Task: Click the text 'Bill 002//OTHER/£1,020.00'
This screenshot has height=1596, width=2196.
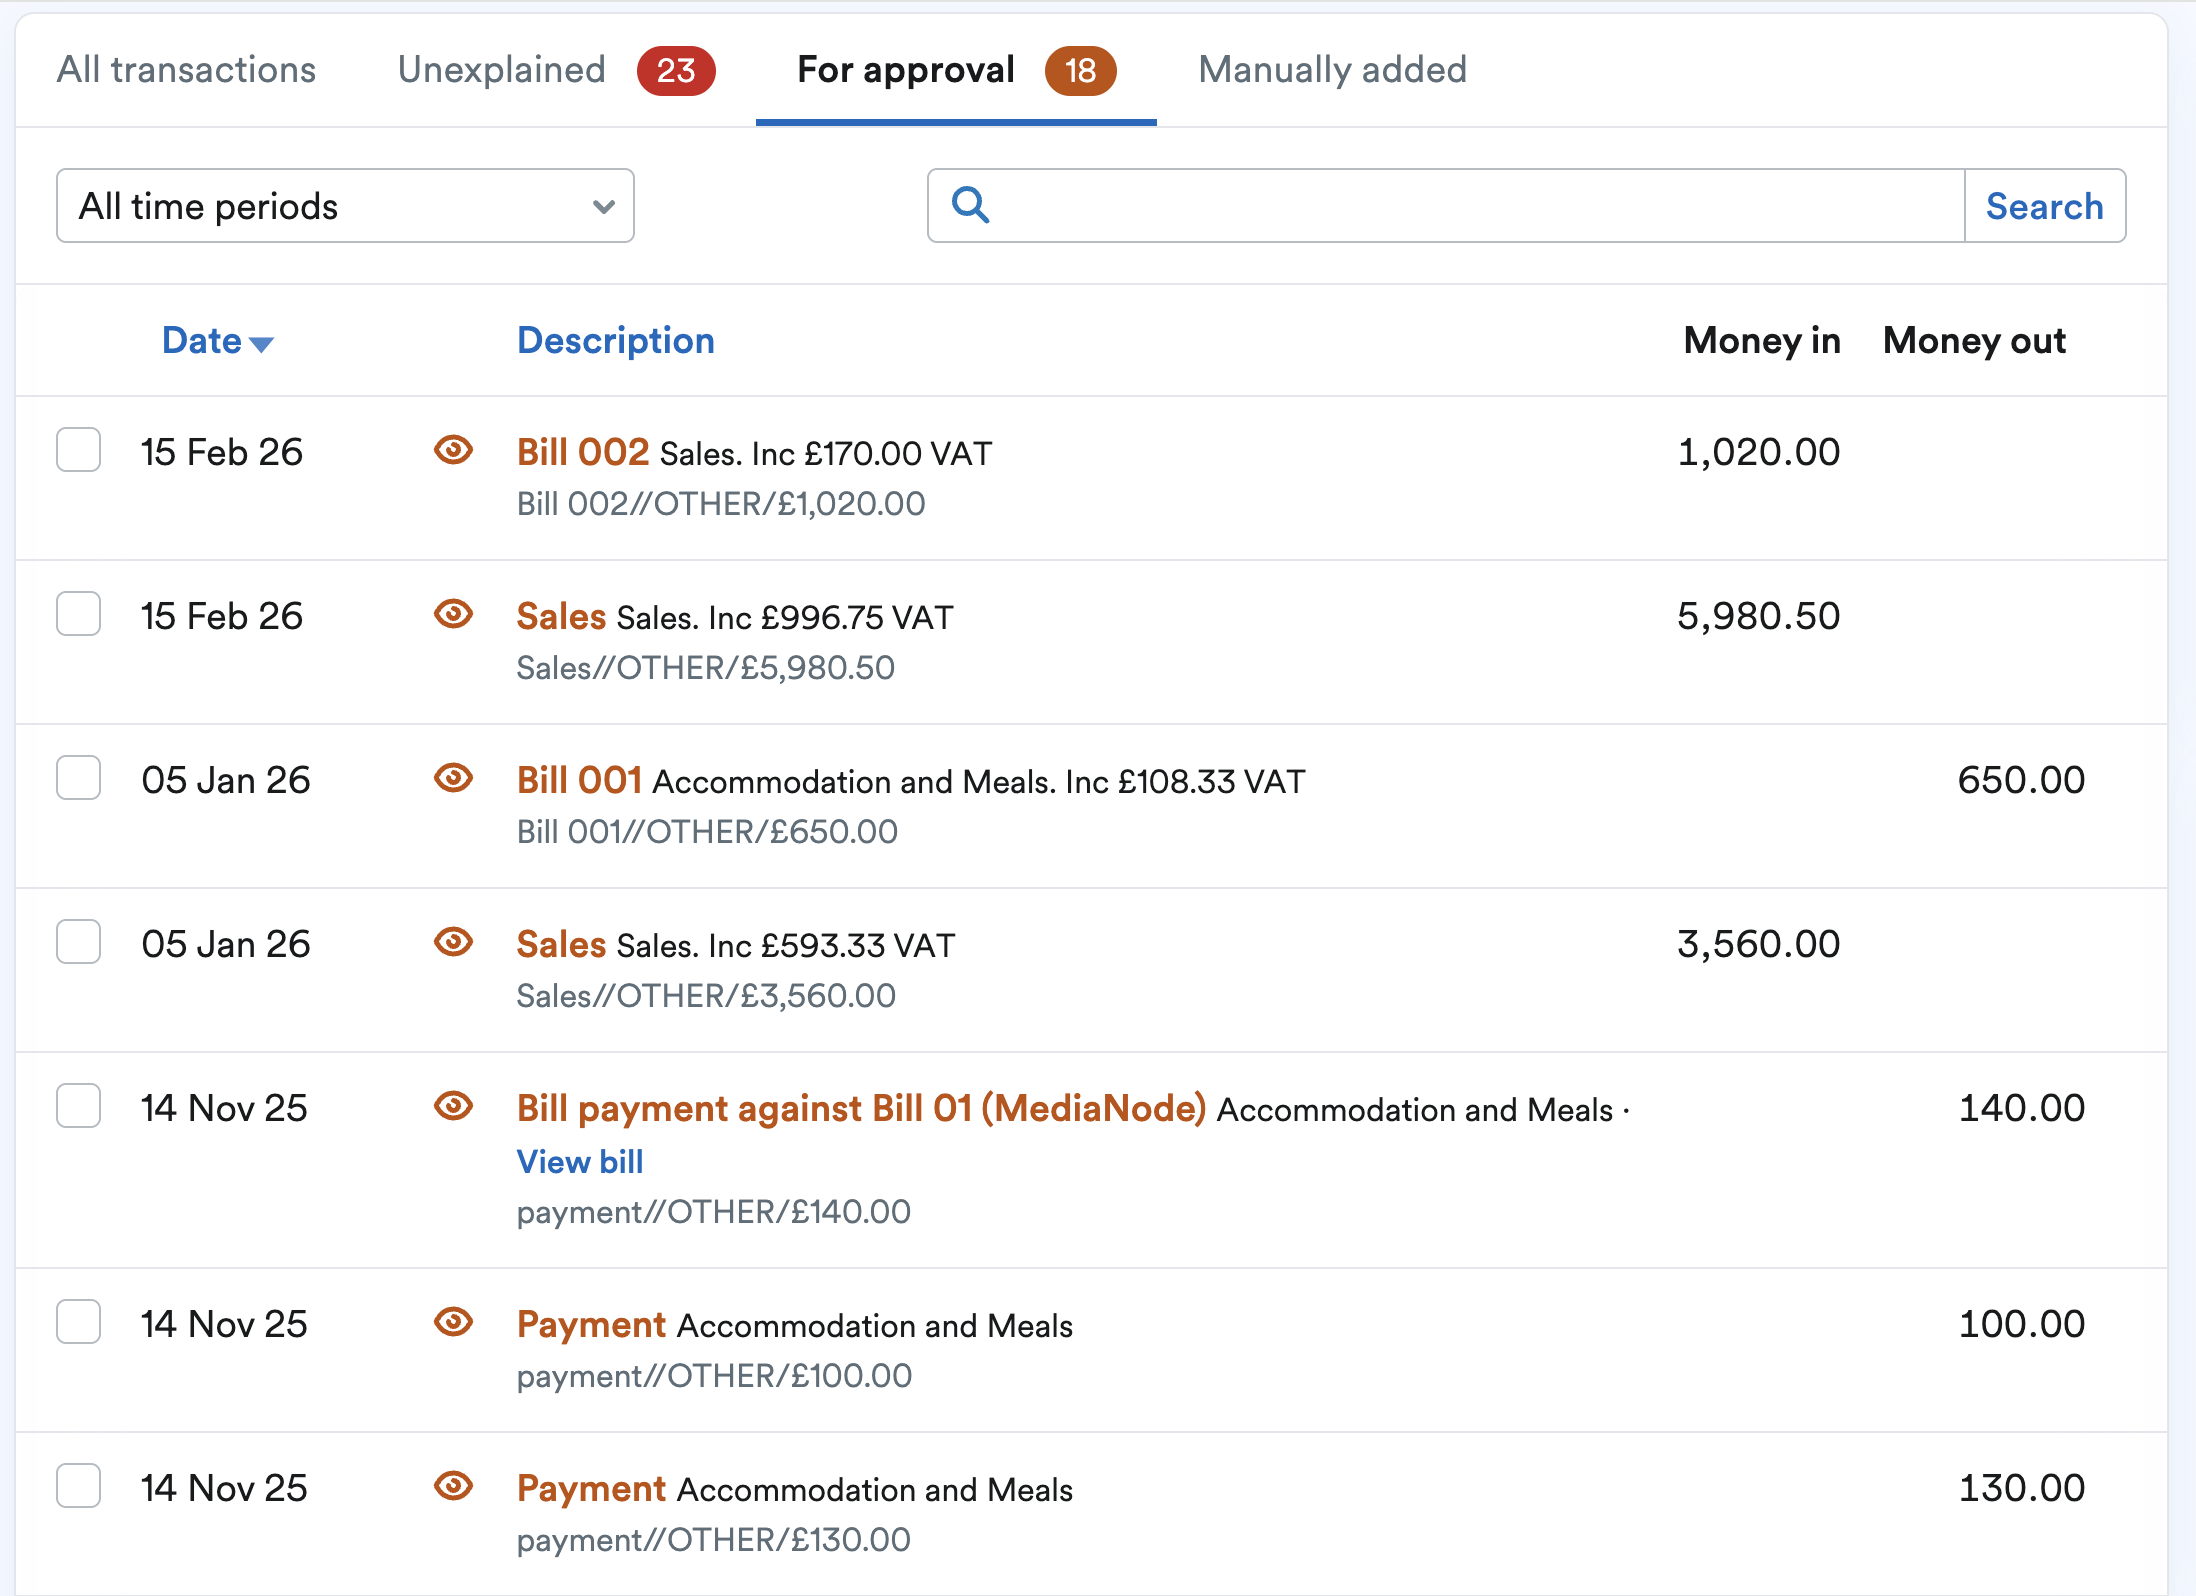Action: (x=721, y=504)
